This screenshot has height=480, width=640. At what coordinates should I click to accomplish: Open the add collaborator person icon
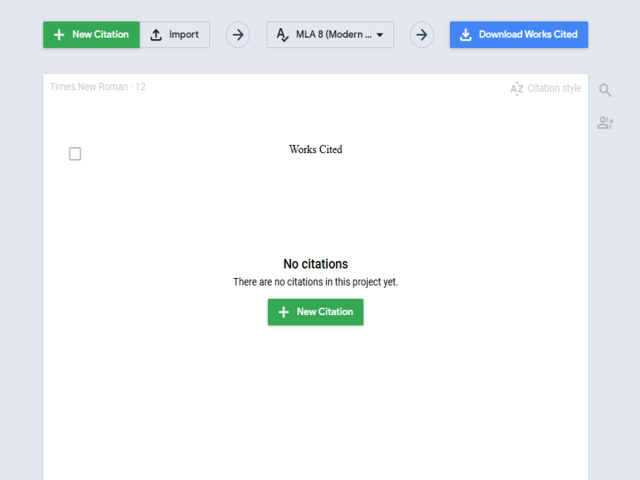(x=605, y=123)
